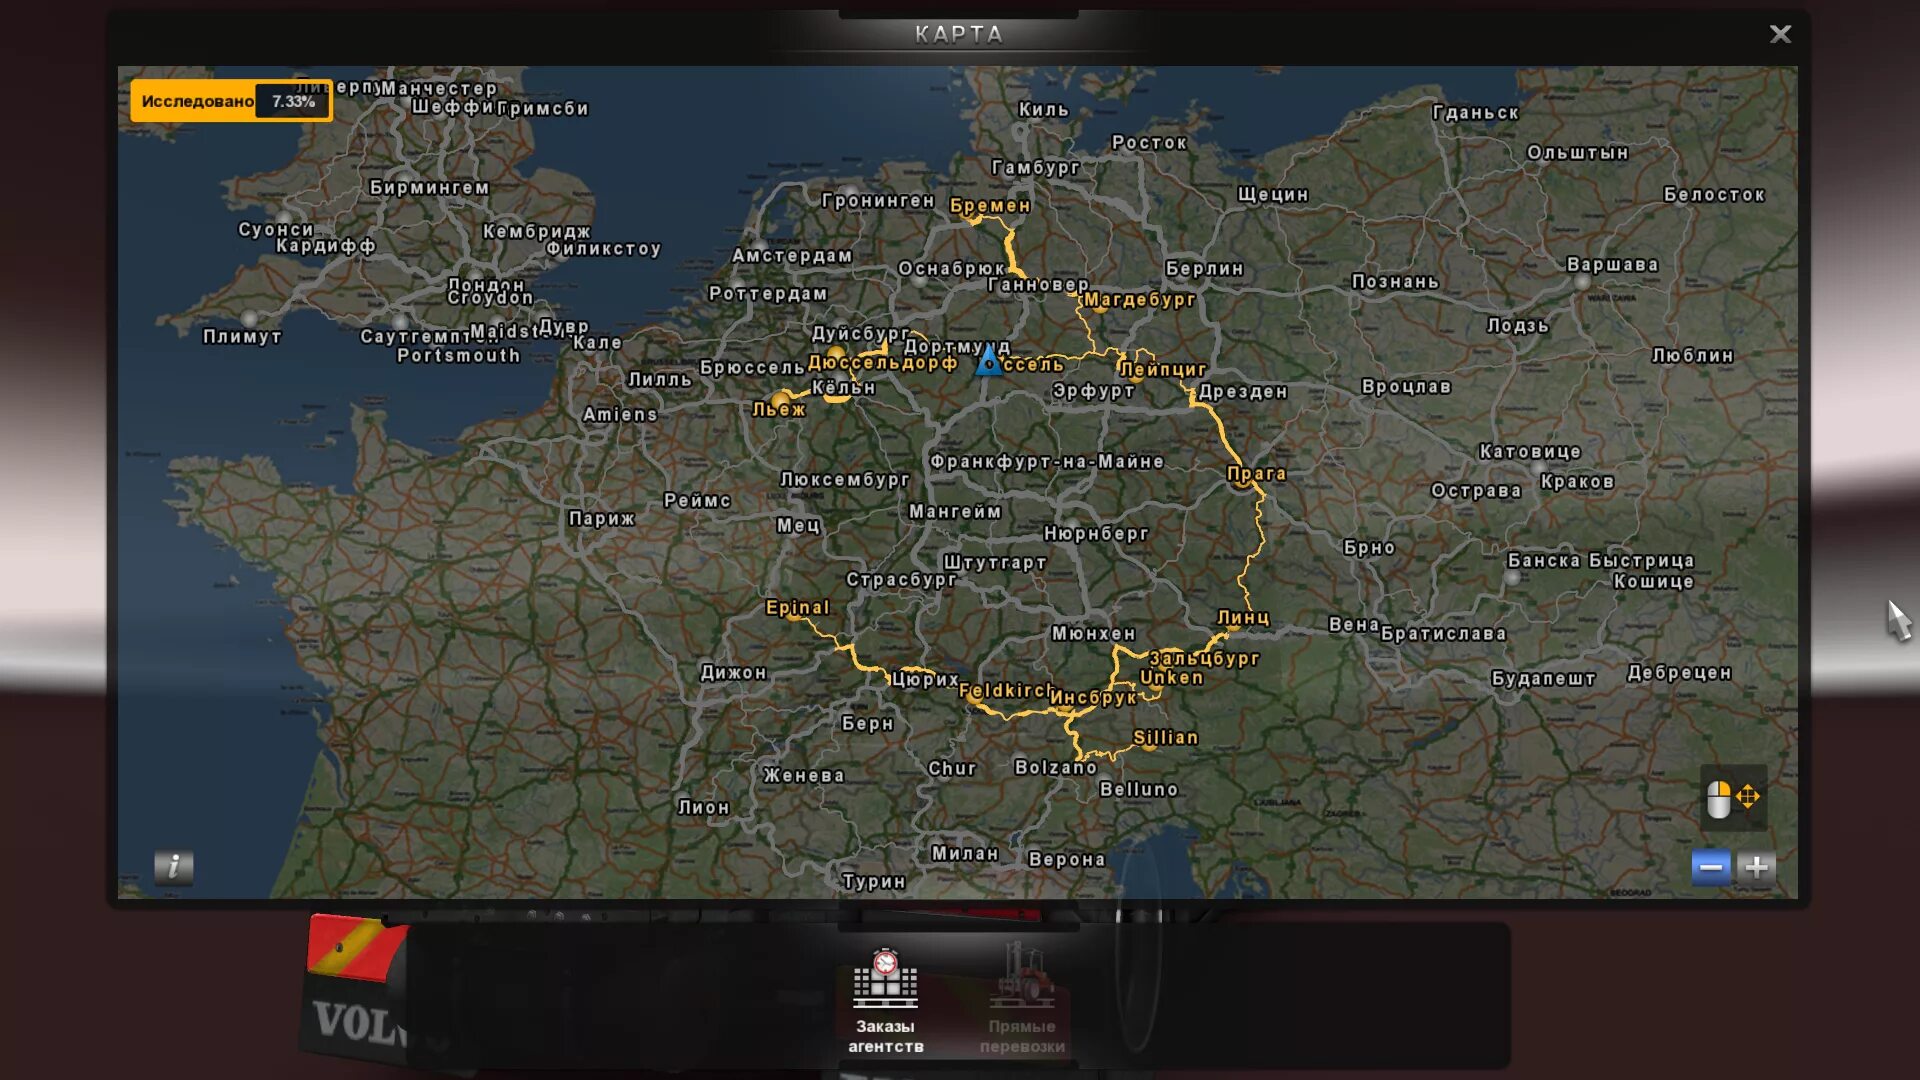Select the city label Нюрнберг
This screenshot has height=1080, width=1920.
(1096, 534)
